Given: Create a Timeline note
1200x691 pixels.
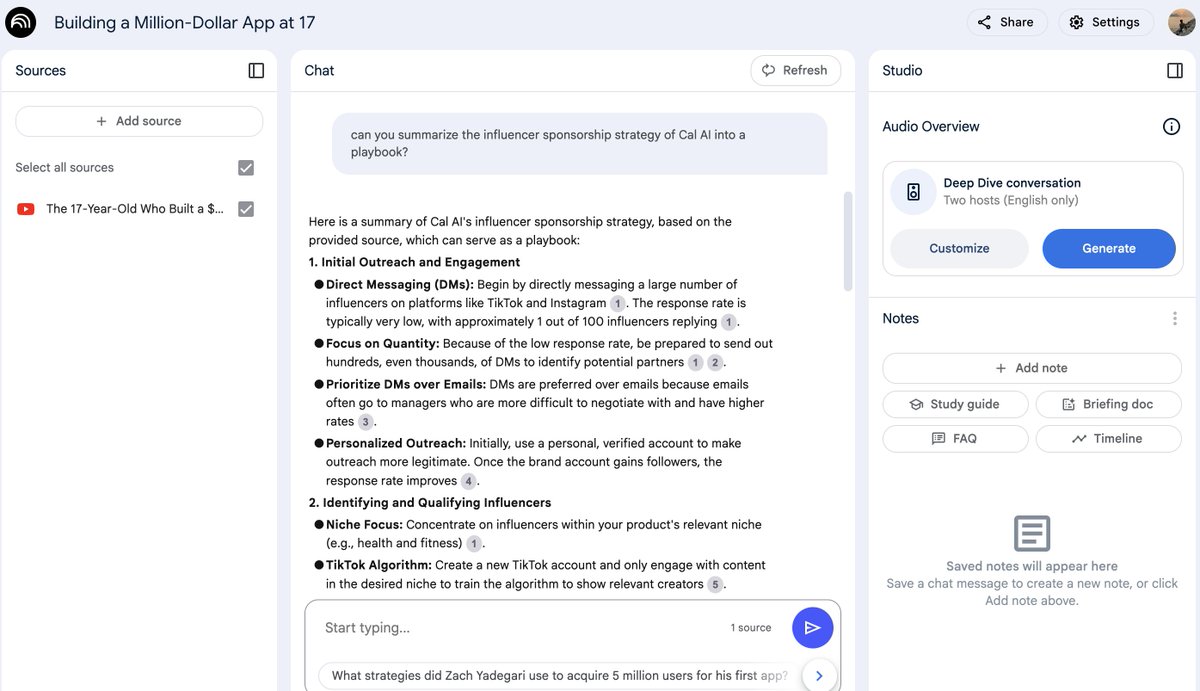Looking at the screenshot, I should (1108, 438).
